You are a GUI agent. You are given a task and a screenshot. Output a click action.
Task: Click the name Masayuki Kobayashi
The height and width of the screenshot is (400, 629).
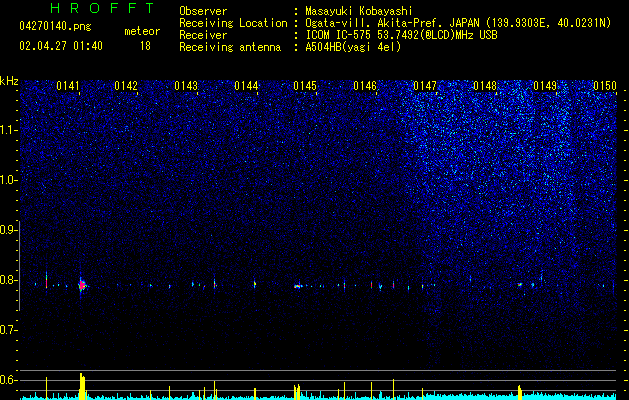click(x=359, y=11)
